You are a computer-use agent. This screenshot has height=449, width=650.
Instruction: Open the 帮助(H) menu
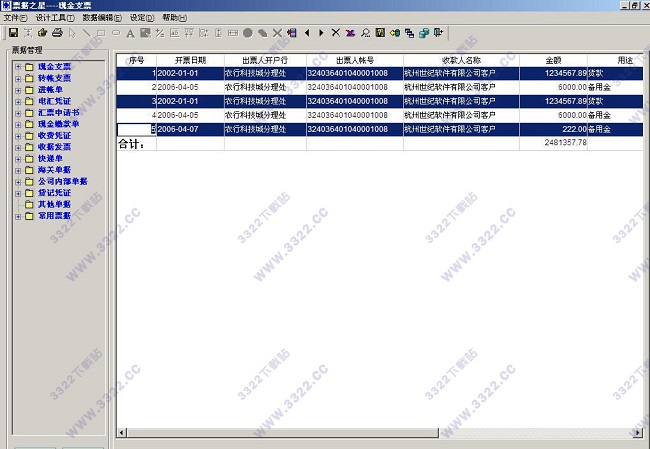tap(175, 18)
